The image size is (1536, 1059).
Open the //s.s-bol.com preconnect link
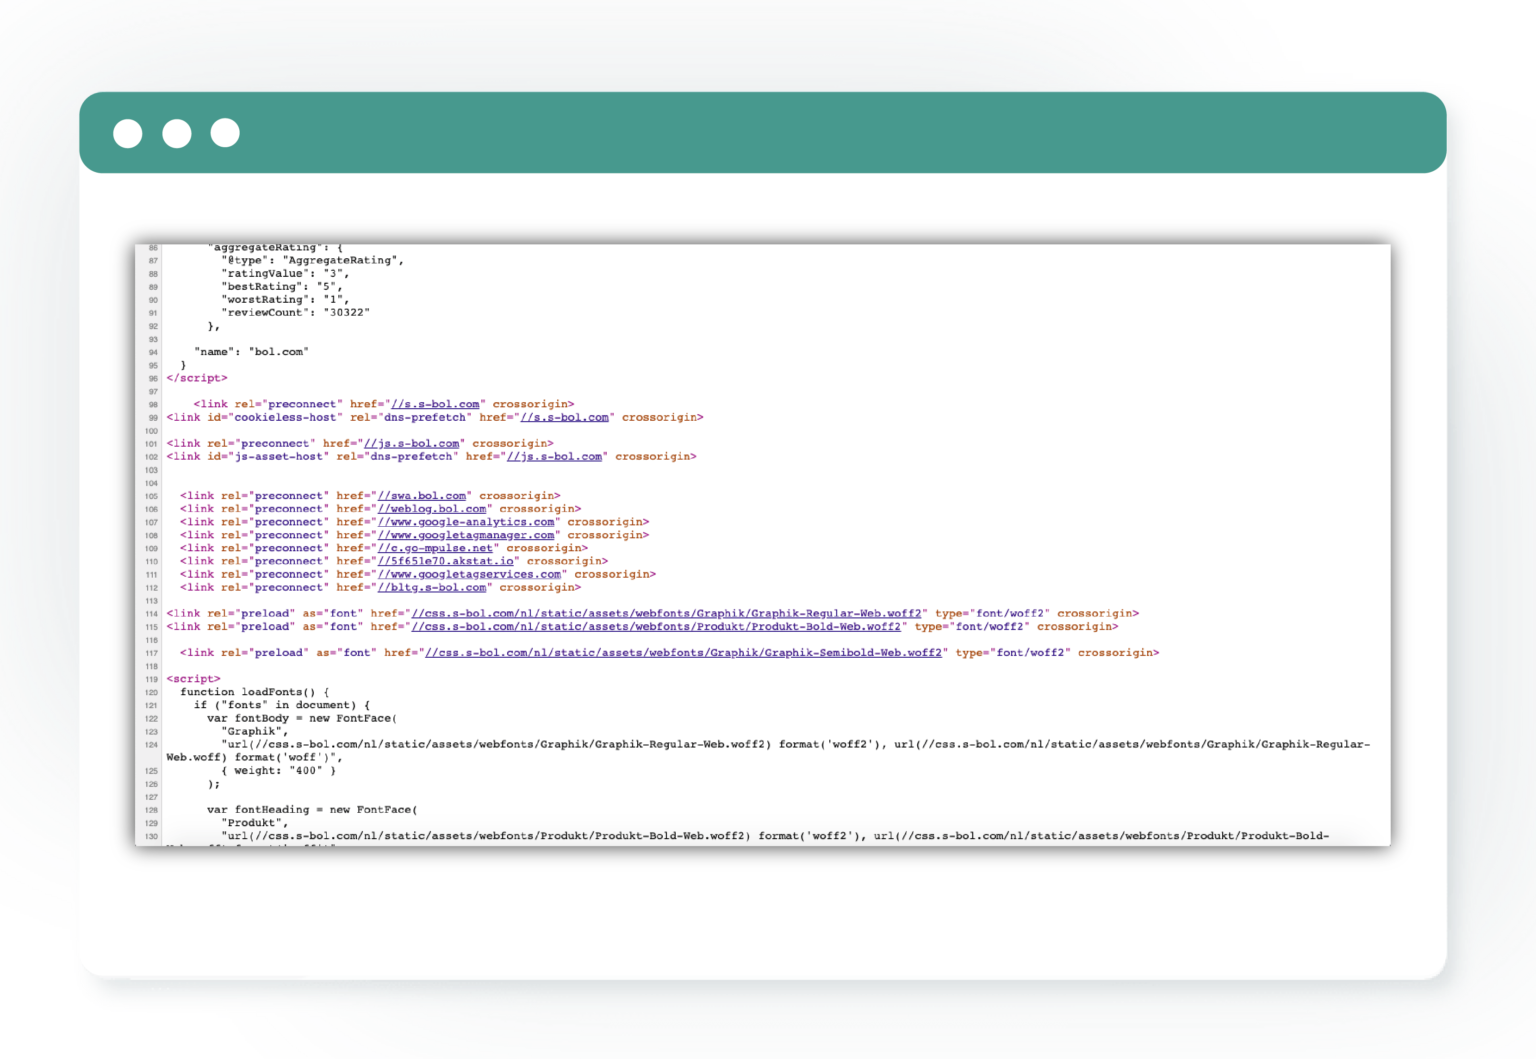tap(434, 405)
